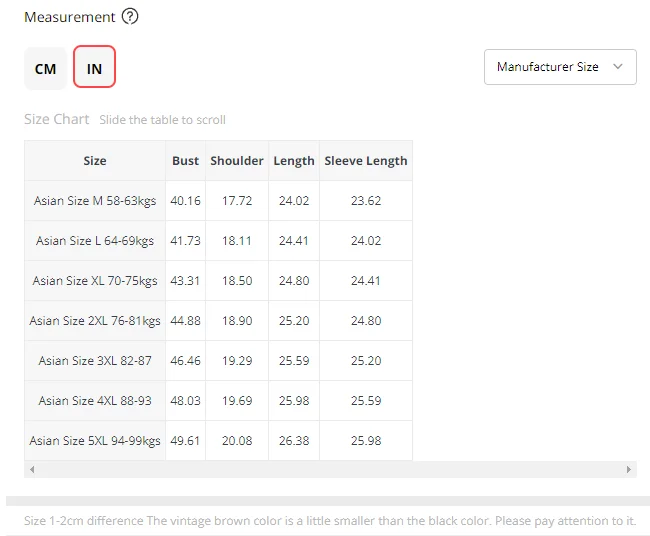Click the bust value 48.03

click(185, 401)
